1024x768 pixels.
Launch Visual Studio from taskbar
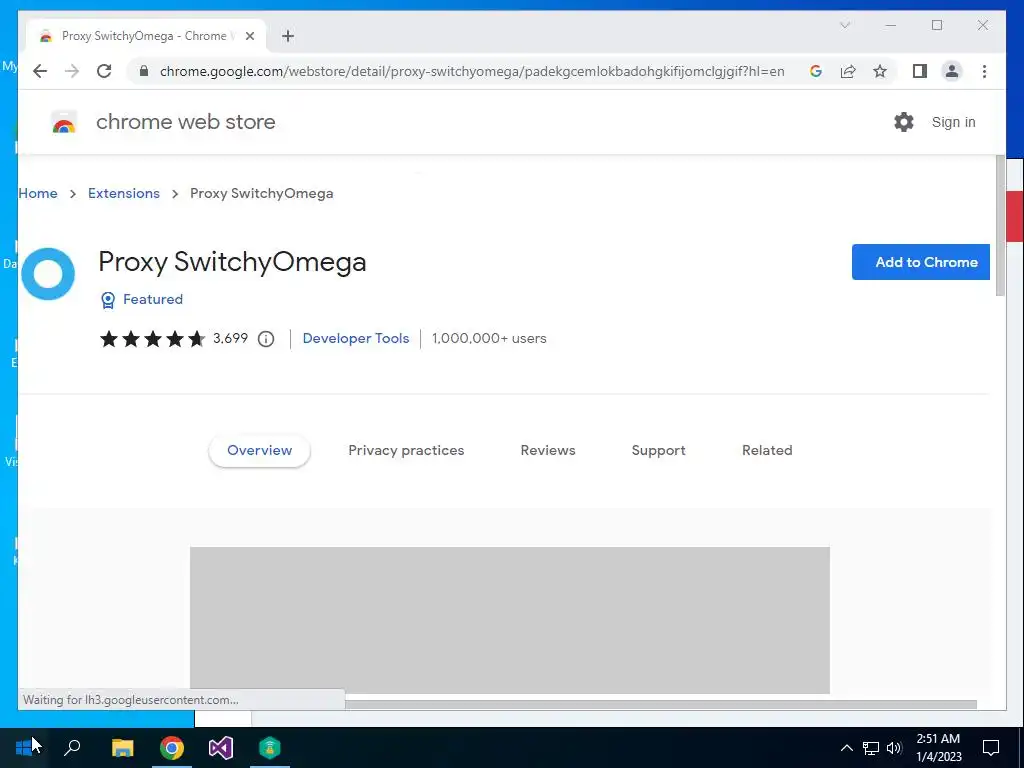click(221, 747)
